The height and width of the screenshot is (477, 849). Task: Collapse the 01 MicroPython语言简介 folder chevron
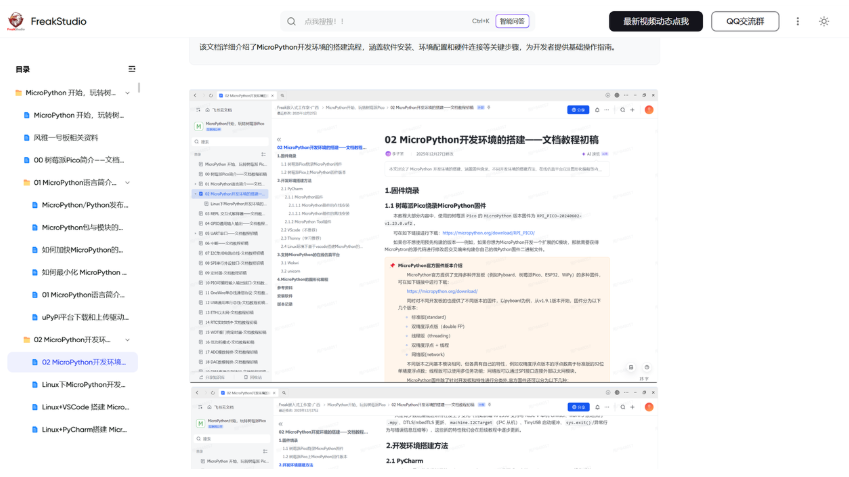[127, 183]
